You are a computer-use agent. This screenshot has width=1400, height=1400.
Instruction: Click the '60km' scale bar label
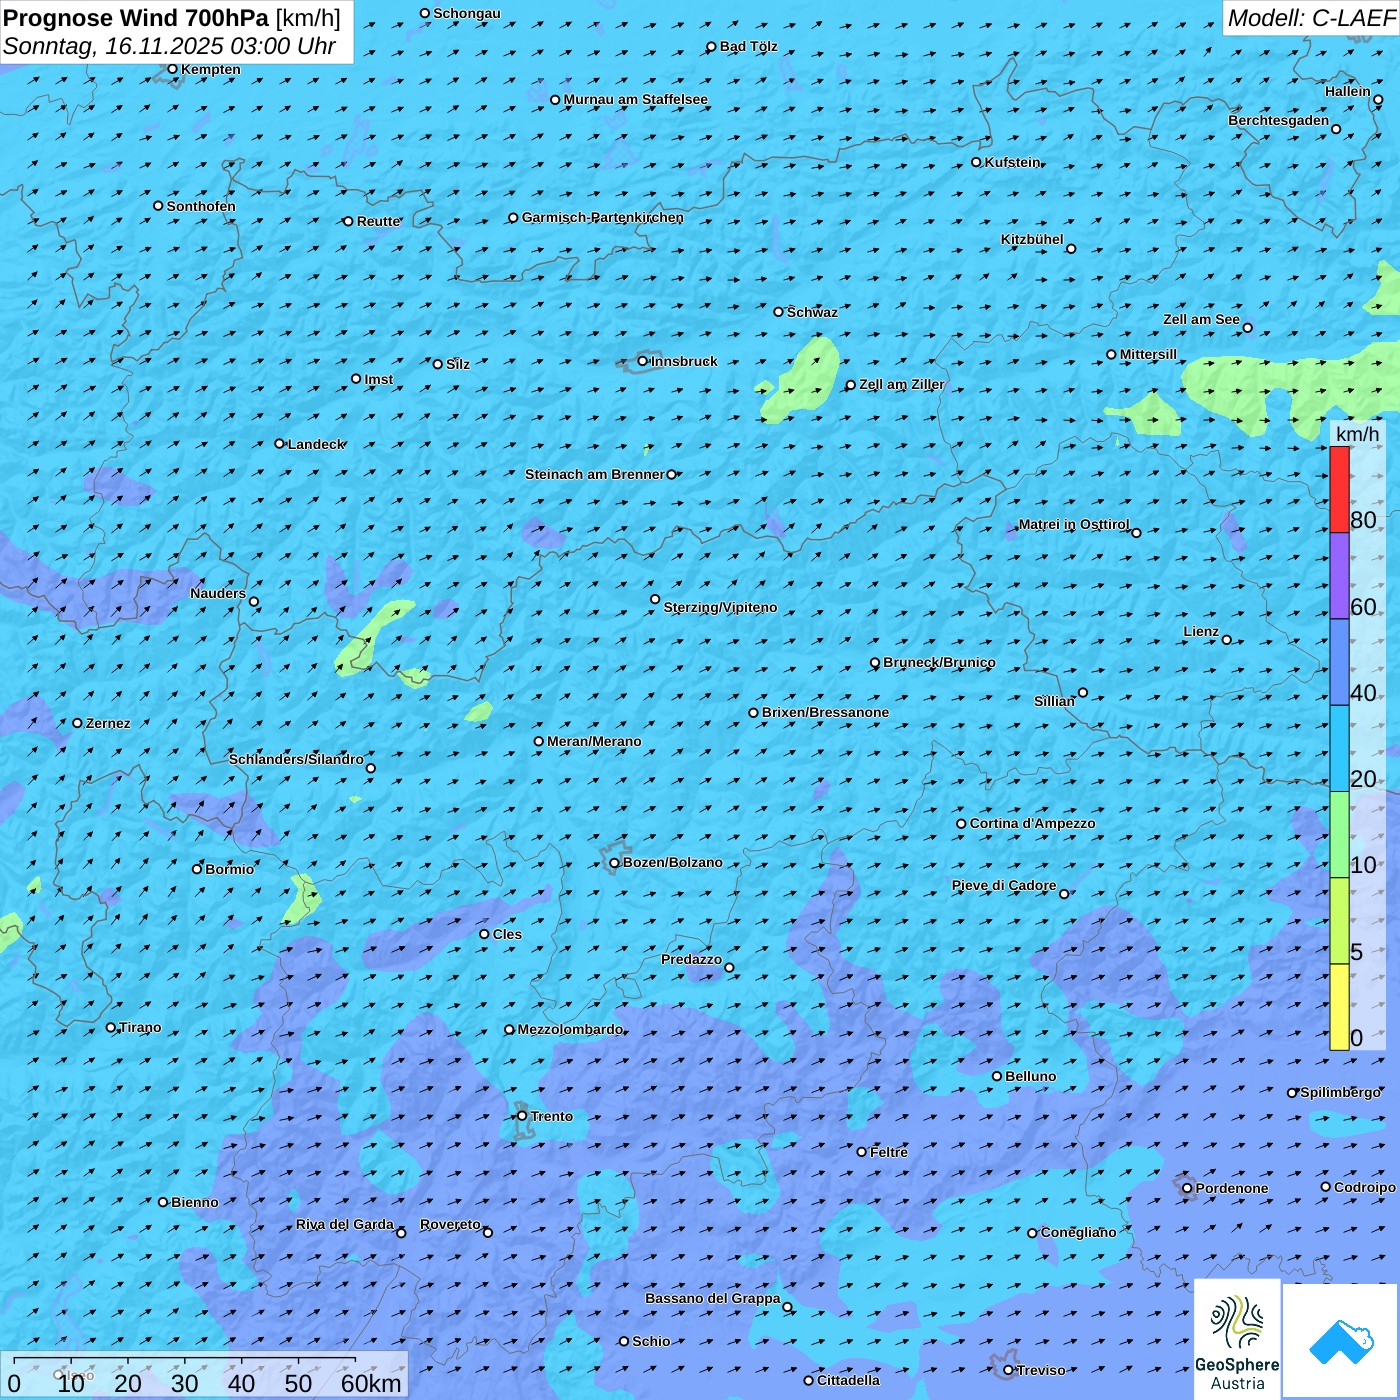[371, 1383]
